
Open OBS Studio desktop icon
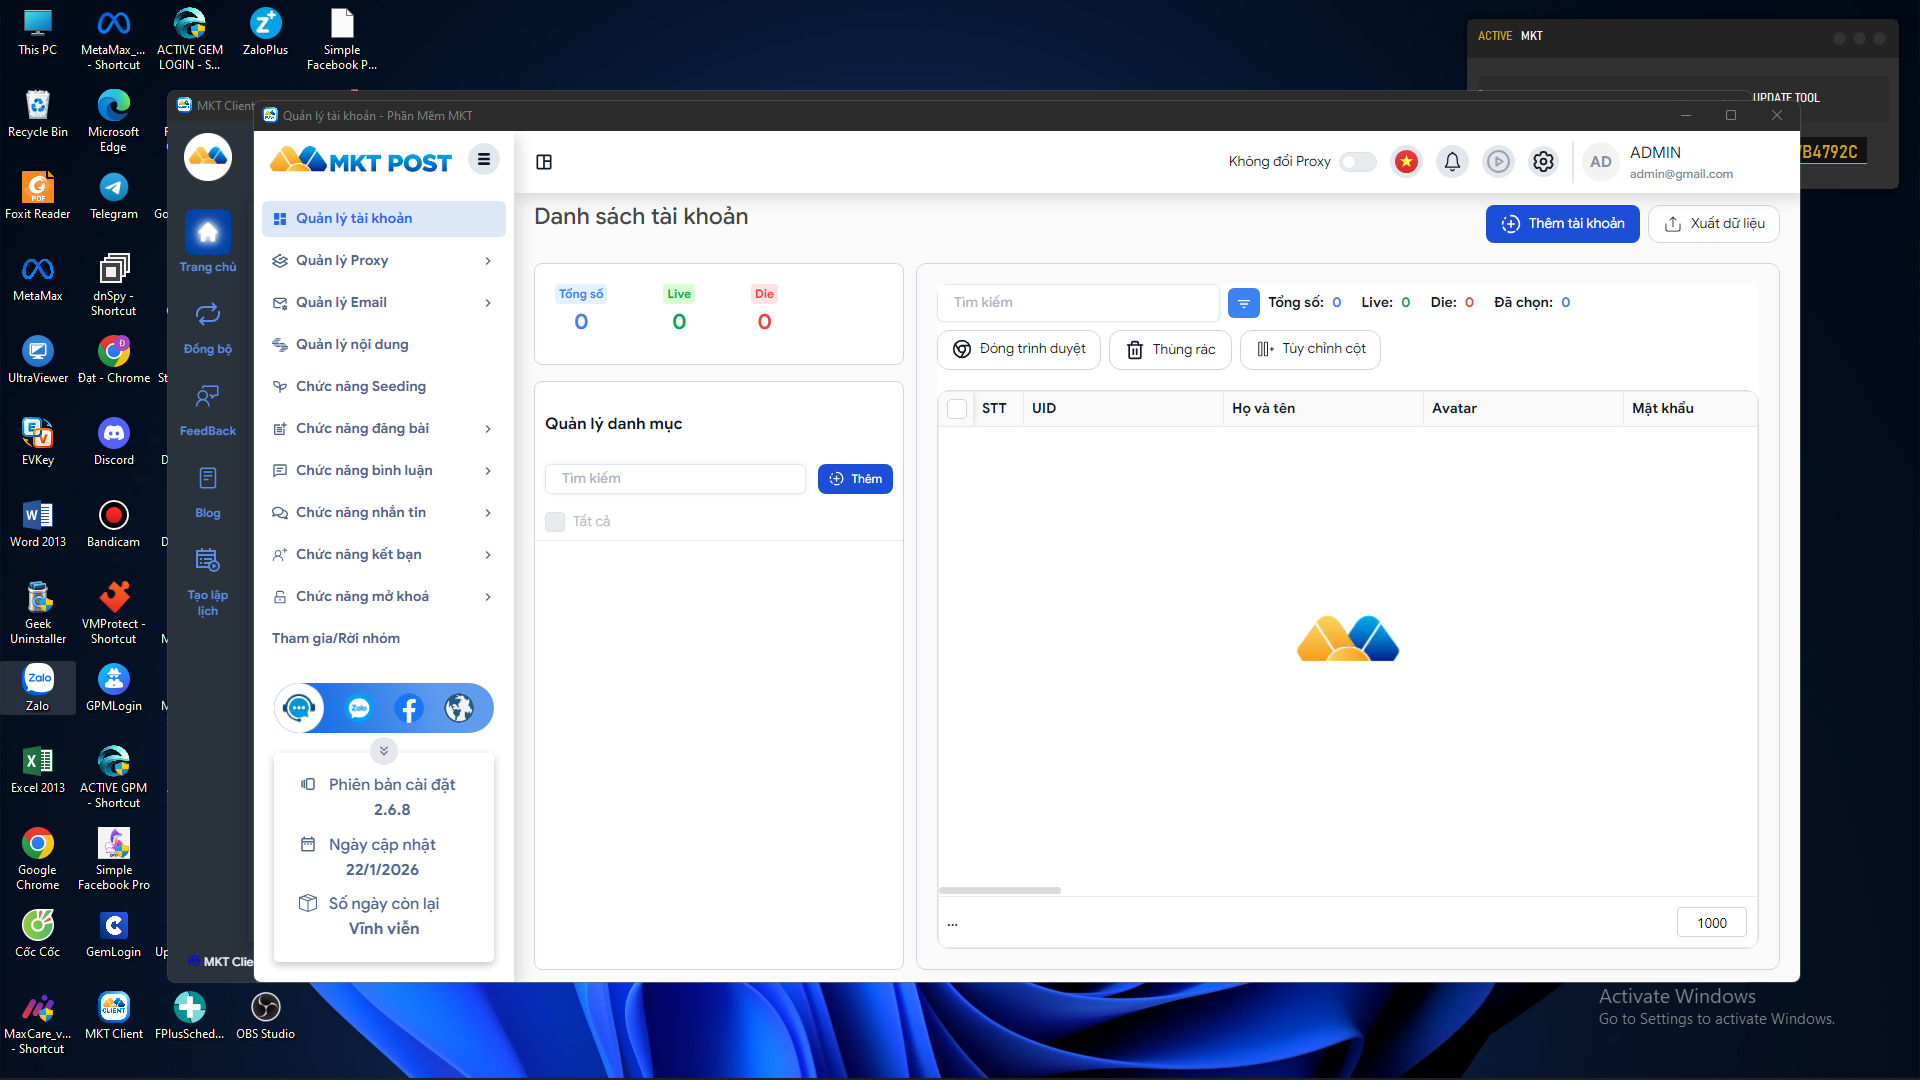265,1016
